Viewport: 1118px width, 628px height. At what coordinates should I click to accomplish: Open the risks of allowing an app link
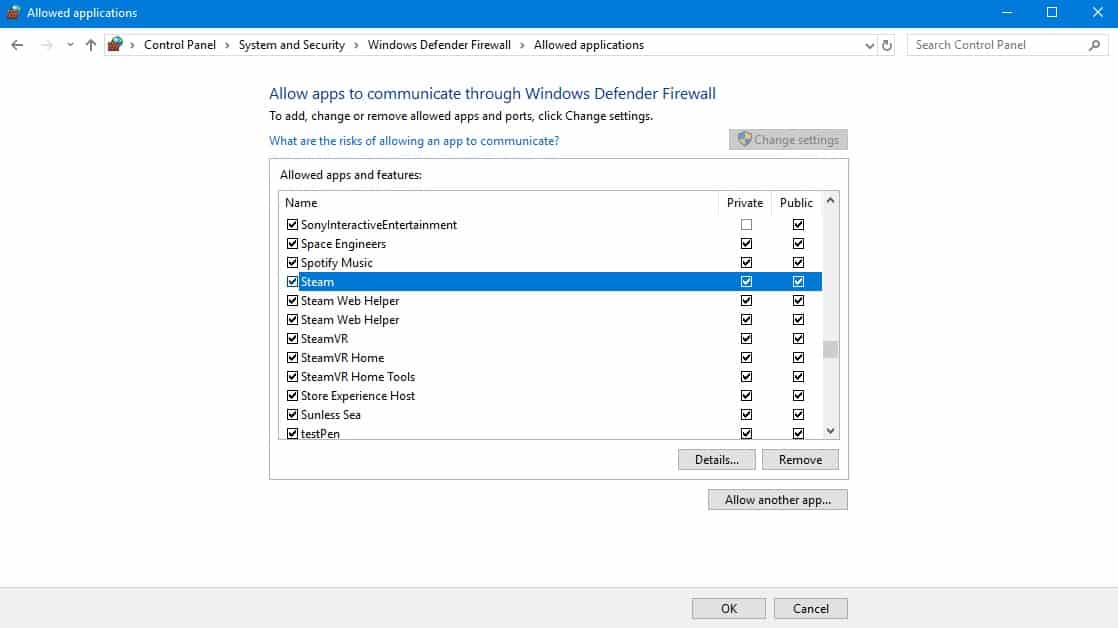point(414,141)
